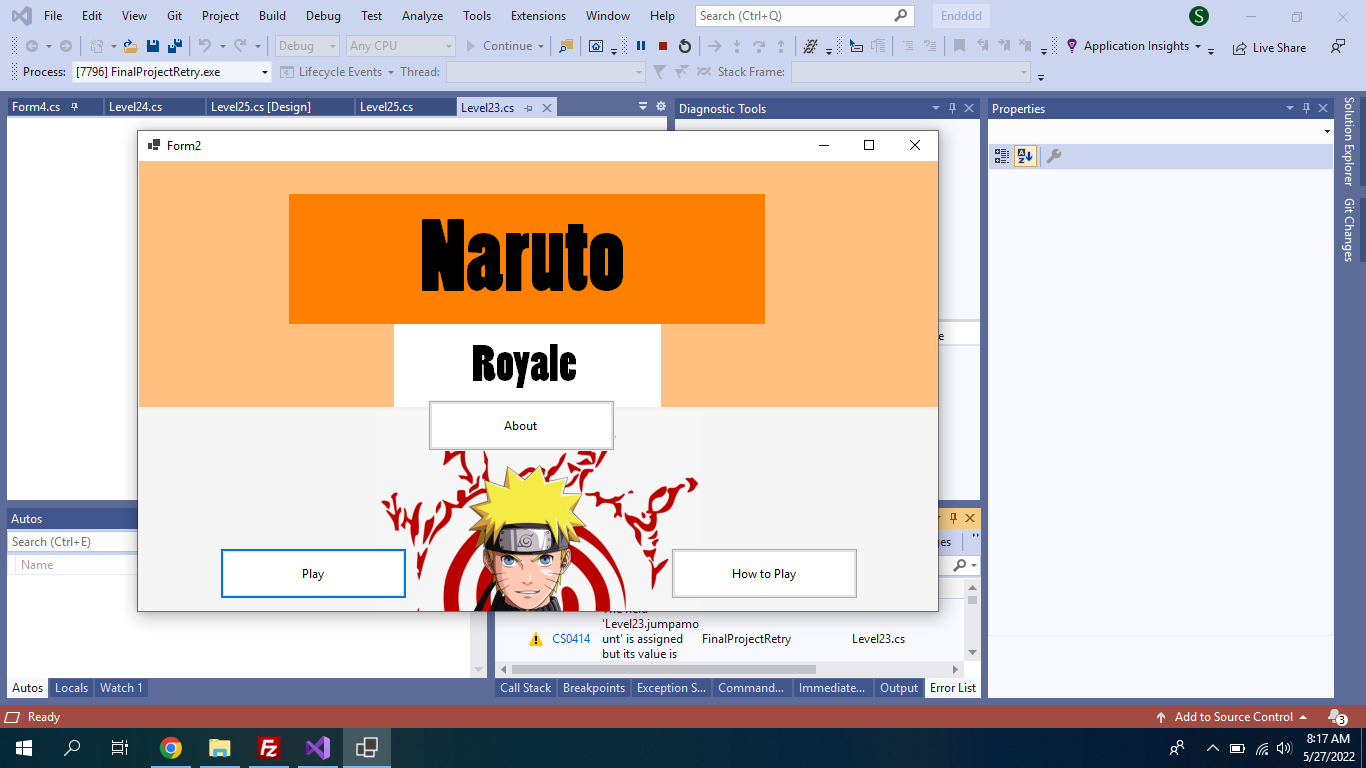Click Continue to resume debugging
The image size is (1366, 768).
pyautogui.click(x=497, y=46)
